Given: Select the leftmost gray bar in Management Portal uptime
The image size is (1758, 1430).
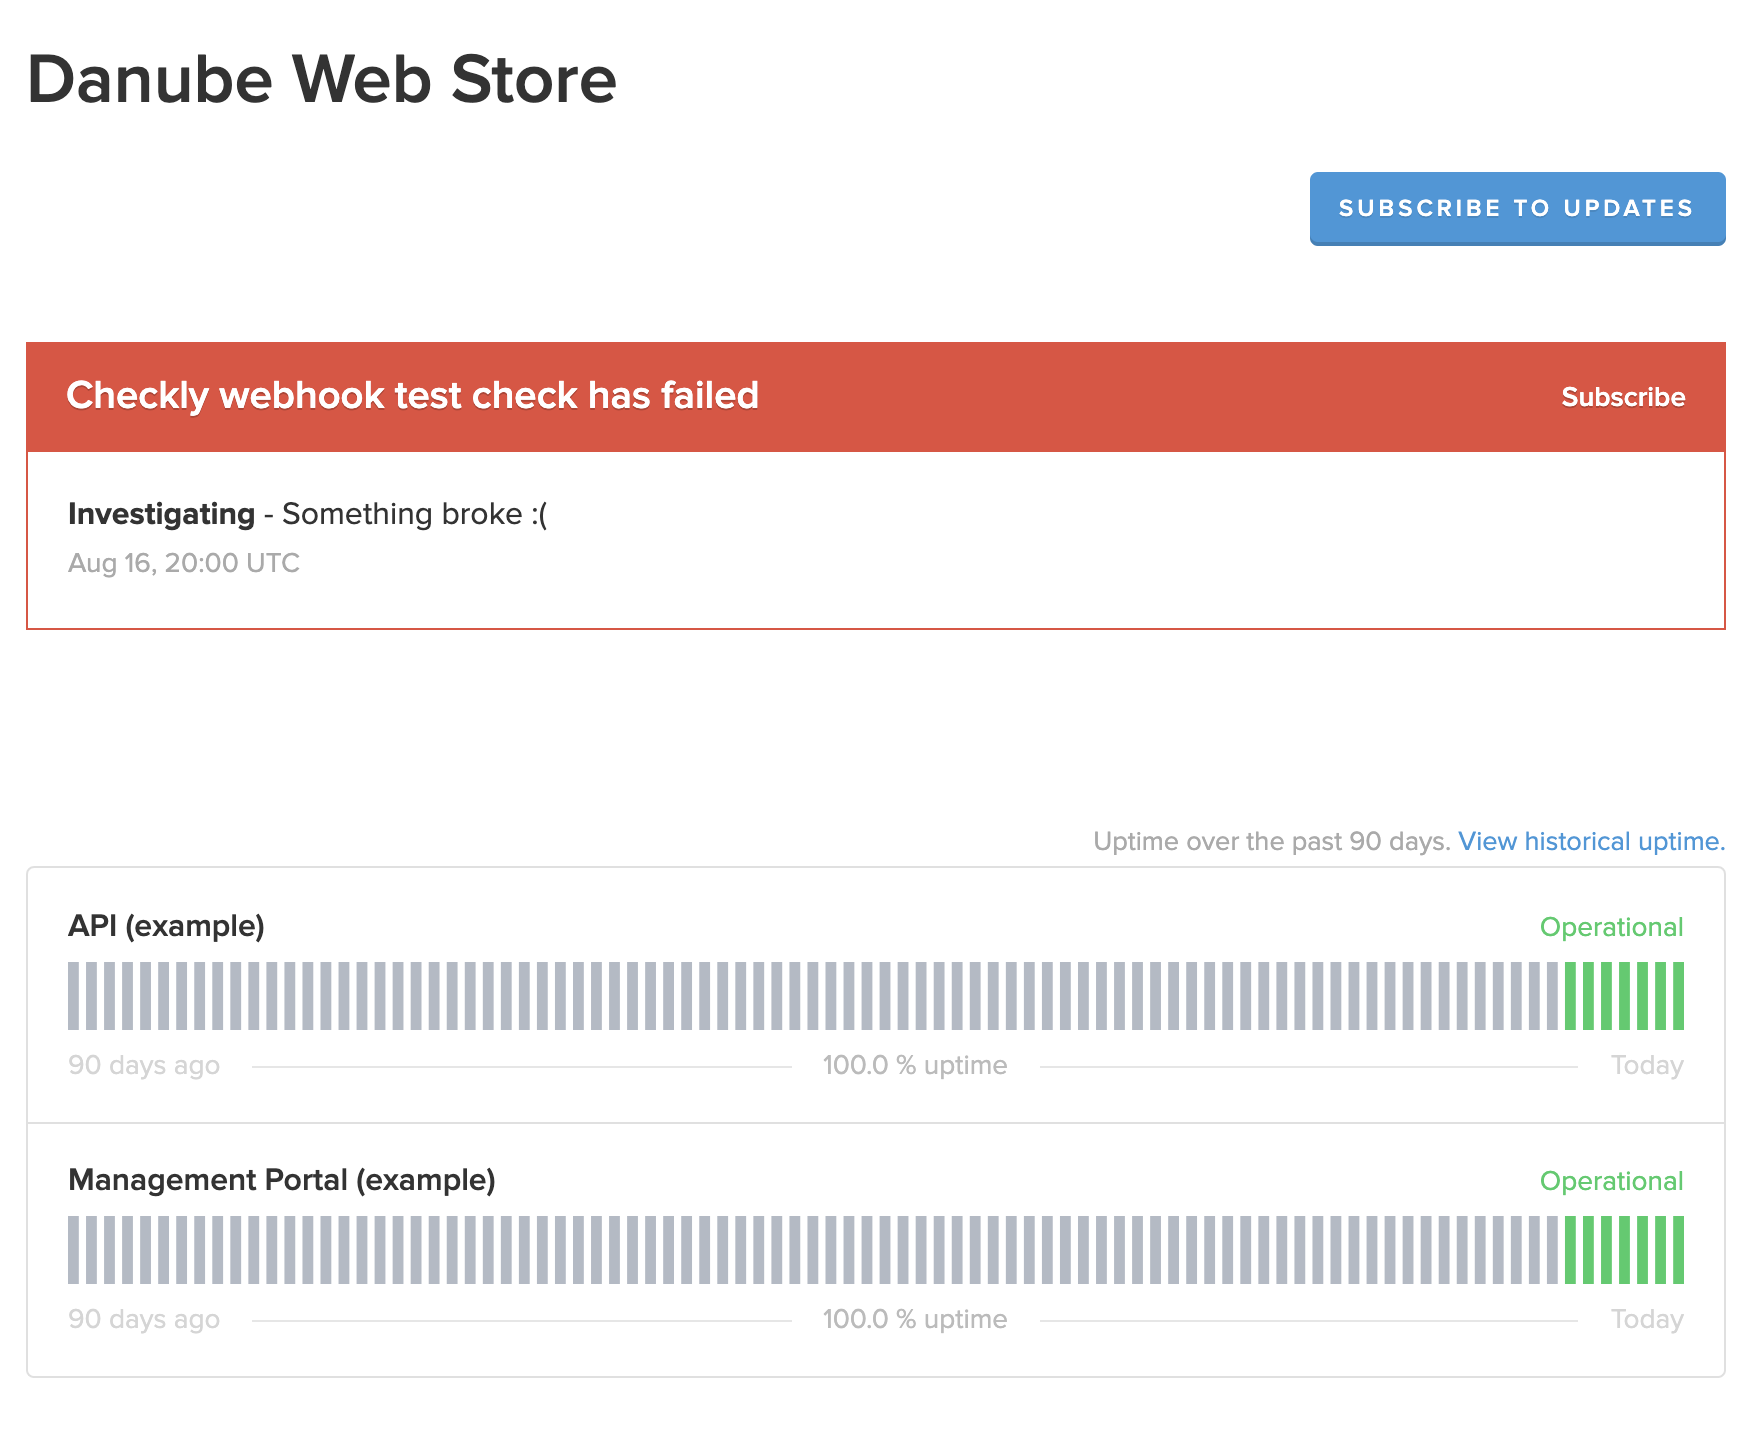Looking at the screenshot, I should point(74,1250).
